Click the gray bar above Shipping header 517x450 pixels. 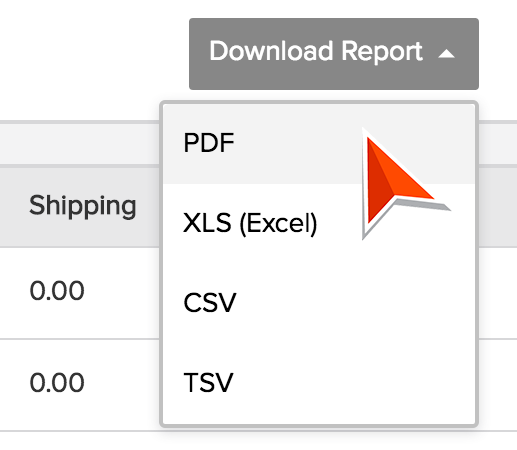click(80, 144)
